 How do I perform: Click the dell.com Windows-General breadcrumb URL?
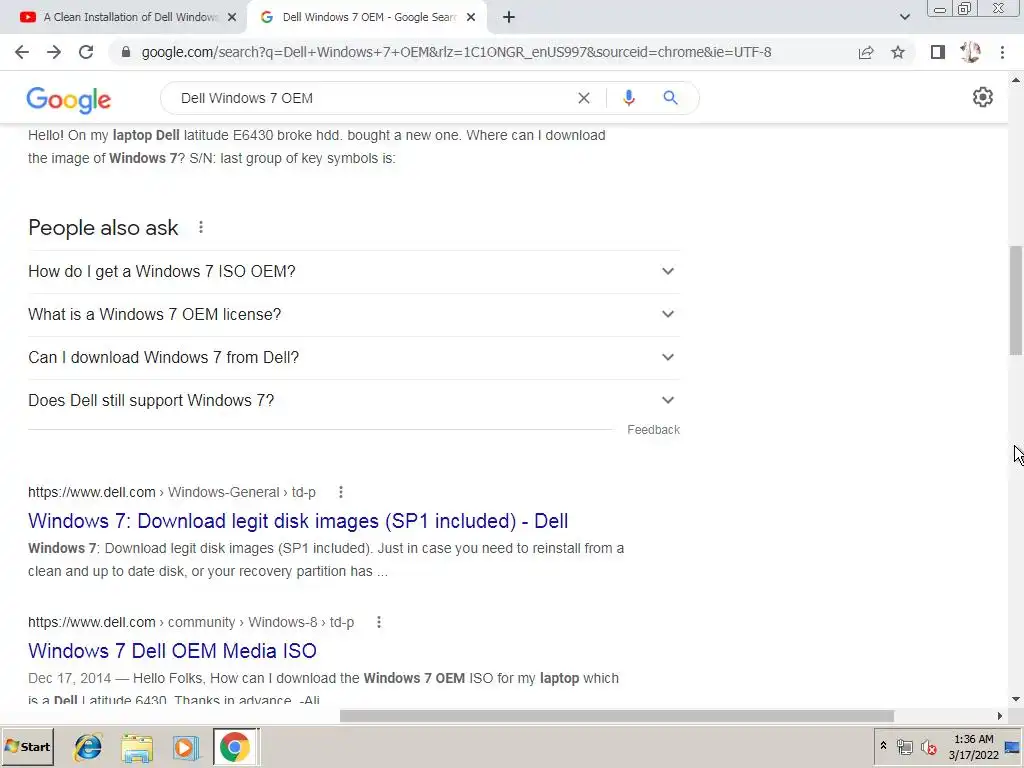pos(172,492)
